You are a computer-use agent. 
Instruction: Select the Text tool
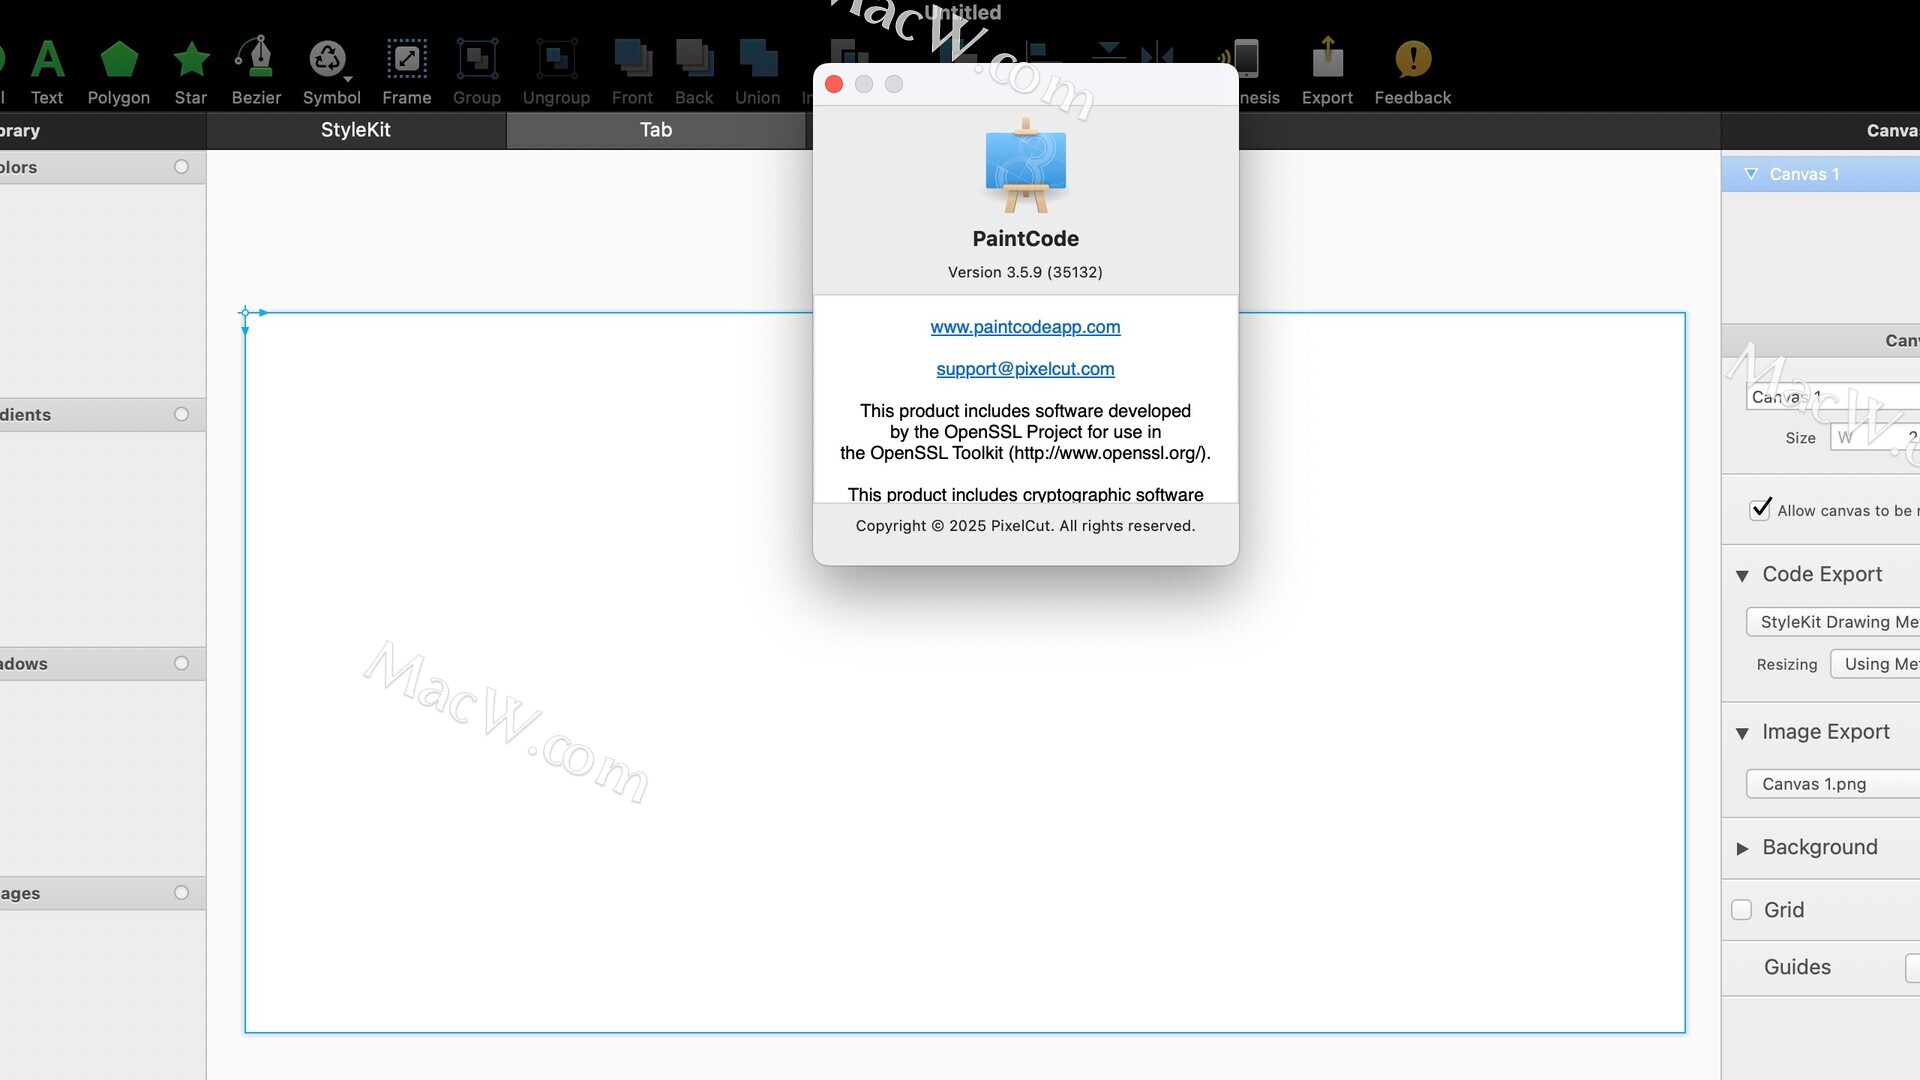point(47,72)
